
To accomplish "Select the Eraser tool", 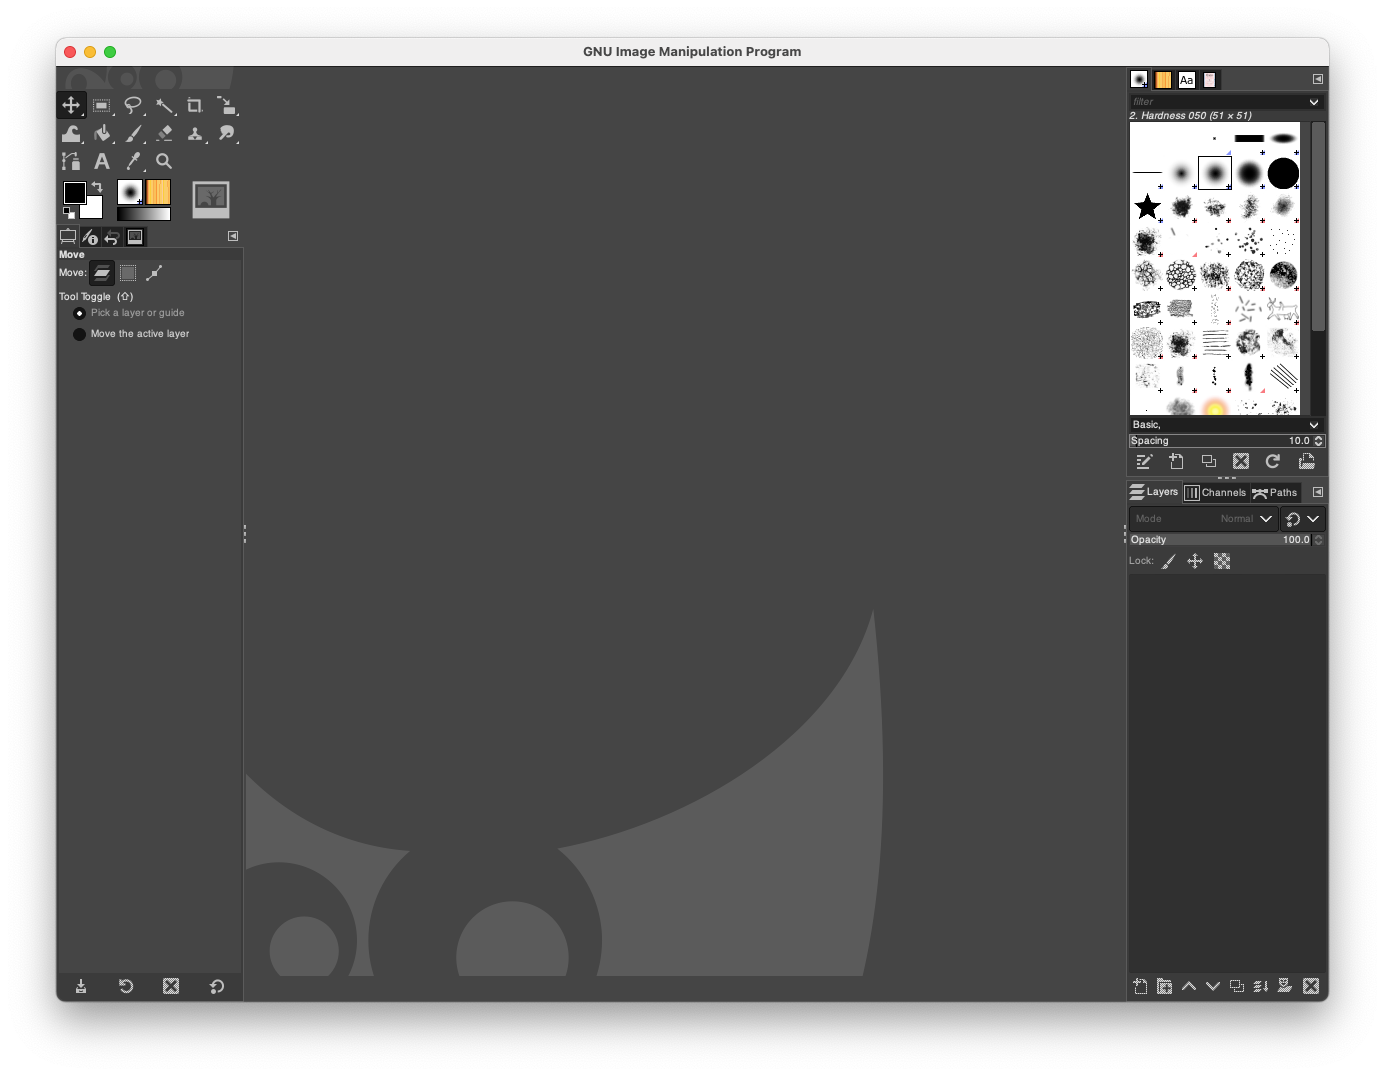I will pos(164,133).
